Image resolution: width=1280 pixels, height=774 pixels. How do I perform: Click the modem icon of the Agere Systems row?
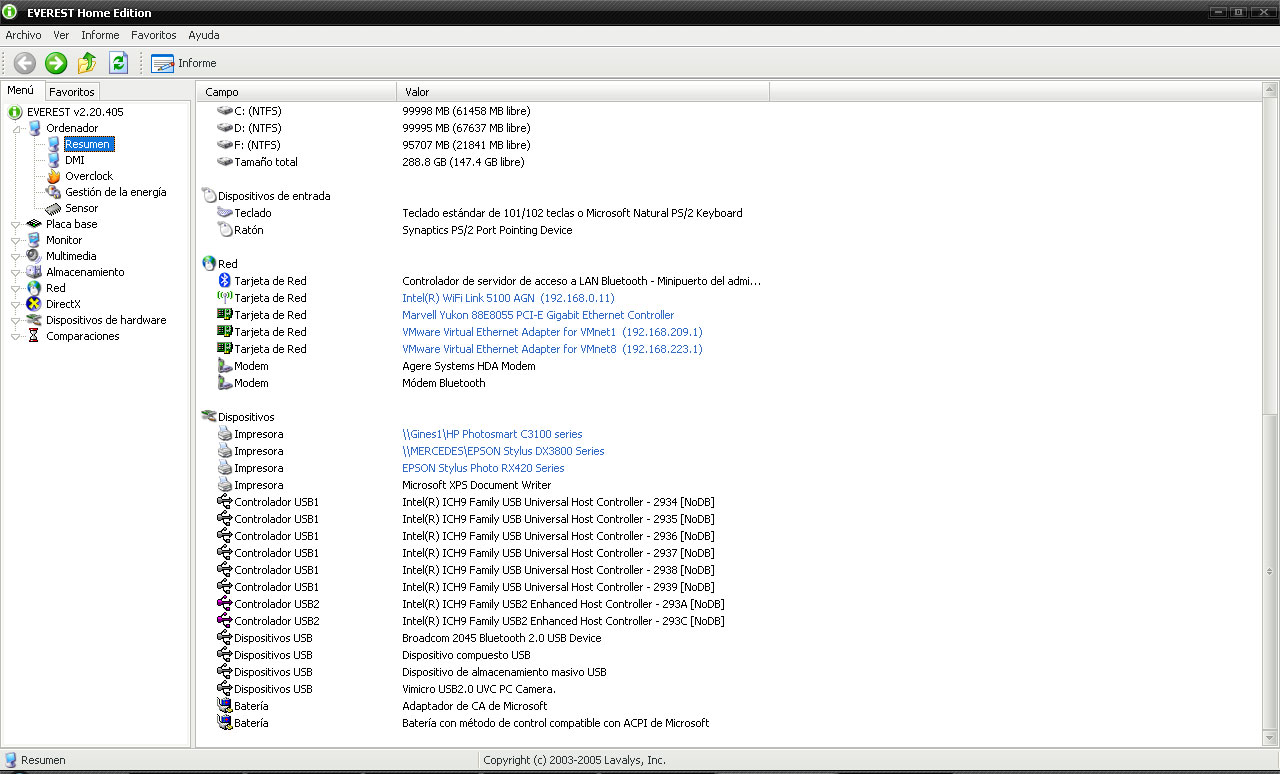tap(225, 366)
